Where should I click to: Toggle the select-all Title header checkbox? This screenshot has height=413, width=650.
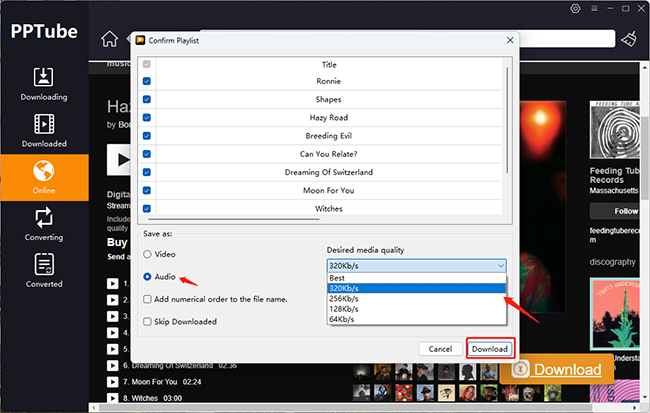point(147,64)
